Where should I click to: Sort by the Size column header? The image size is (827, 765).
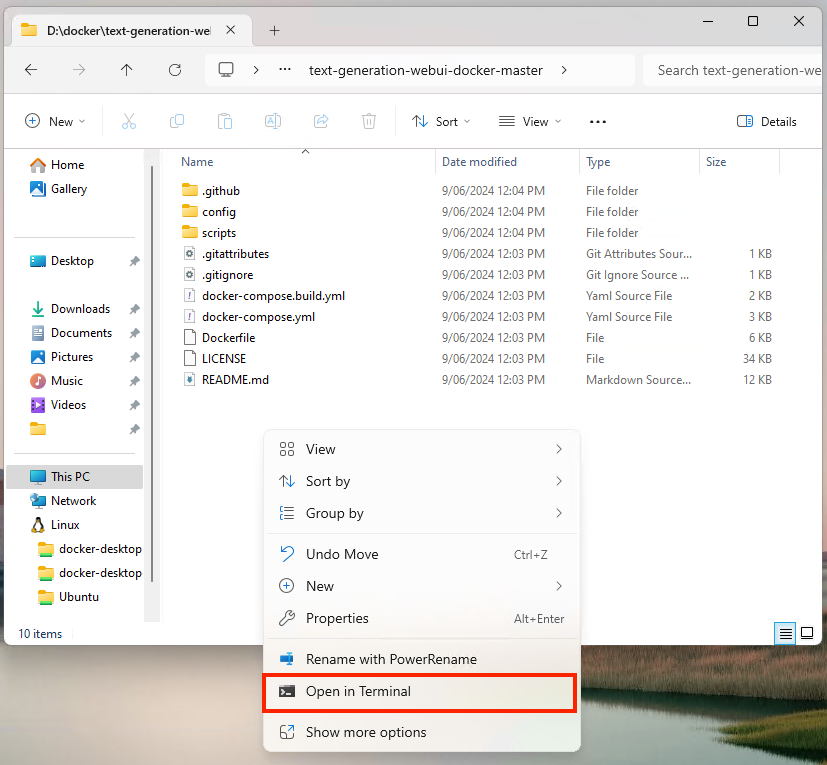pyautogui.click(x=716, y=162)
